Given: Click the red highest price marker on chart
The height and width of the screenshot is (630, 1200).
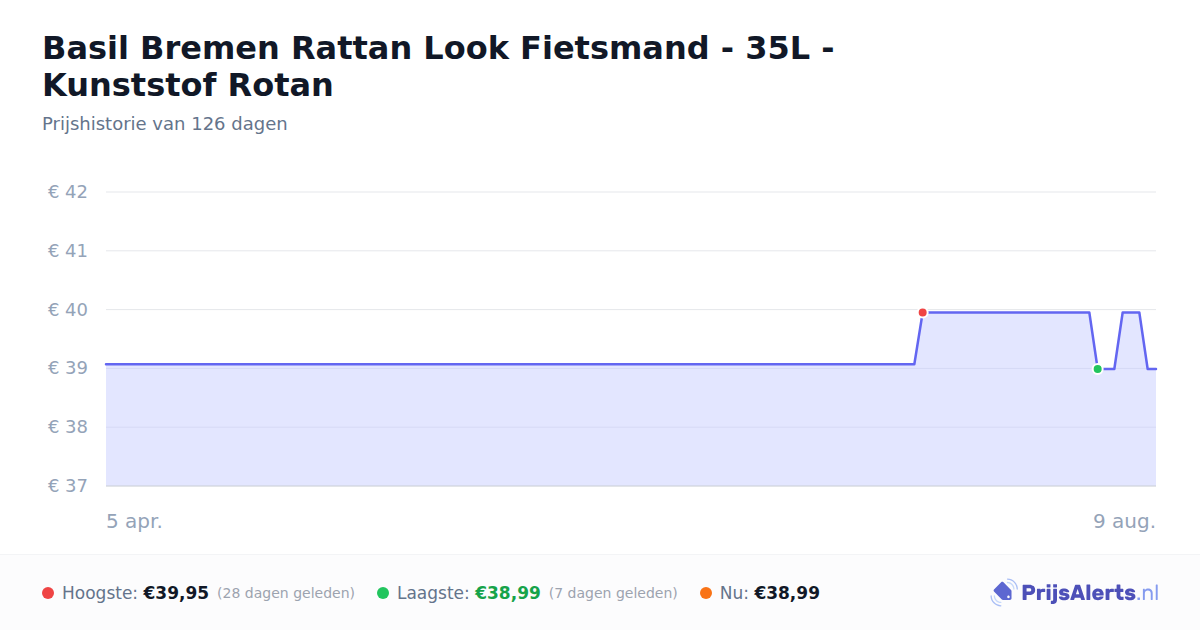Looking at the screenshot, I should (922, 312).
